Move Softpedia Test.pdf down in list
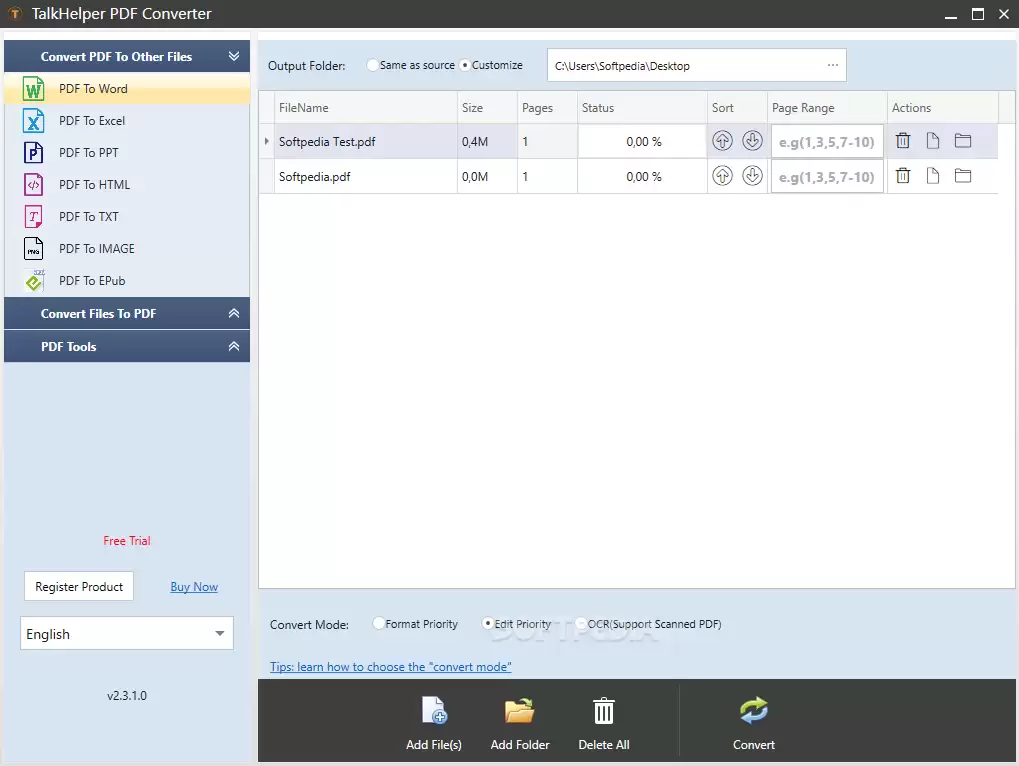1019x766 pixels. (x=752, y=141)
